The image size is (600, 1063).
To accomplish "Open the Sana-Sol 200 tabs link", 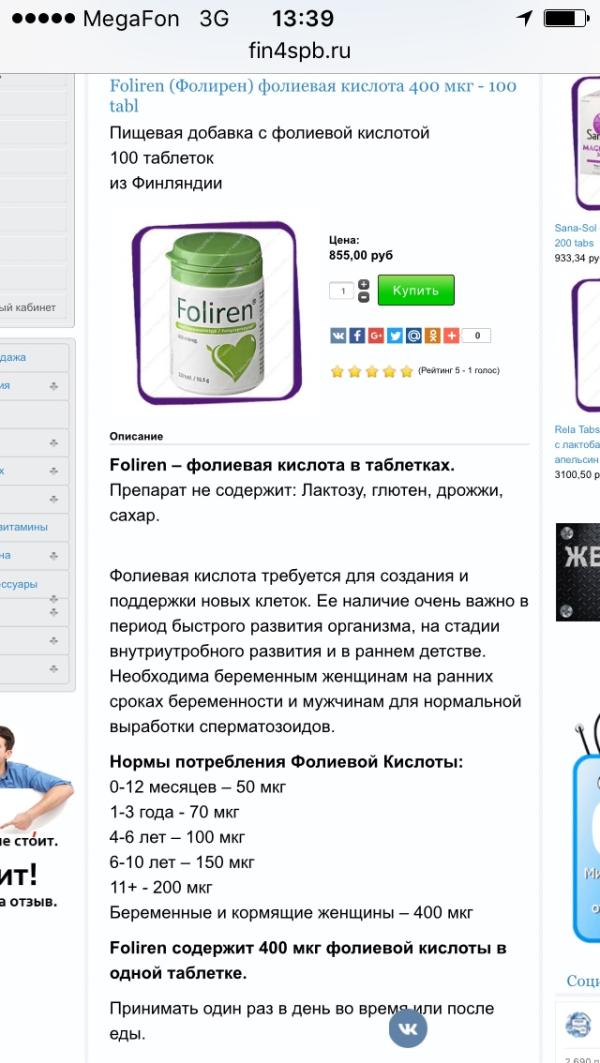I will coord(576,235).
